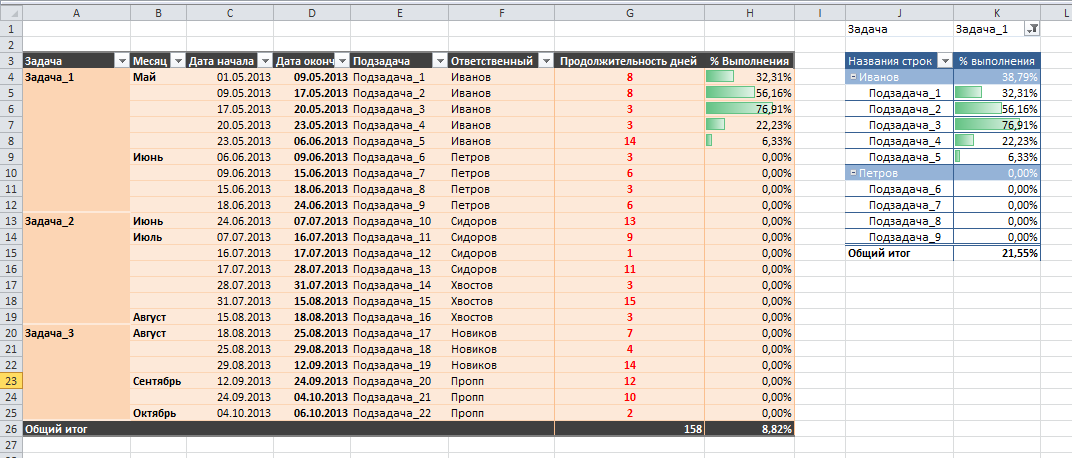Screen dimensions: 1072x458
Task: Open the Дата оконч filter dropdown
Action: click(x=342, y=61)
